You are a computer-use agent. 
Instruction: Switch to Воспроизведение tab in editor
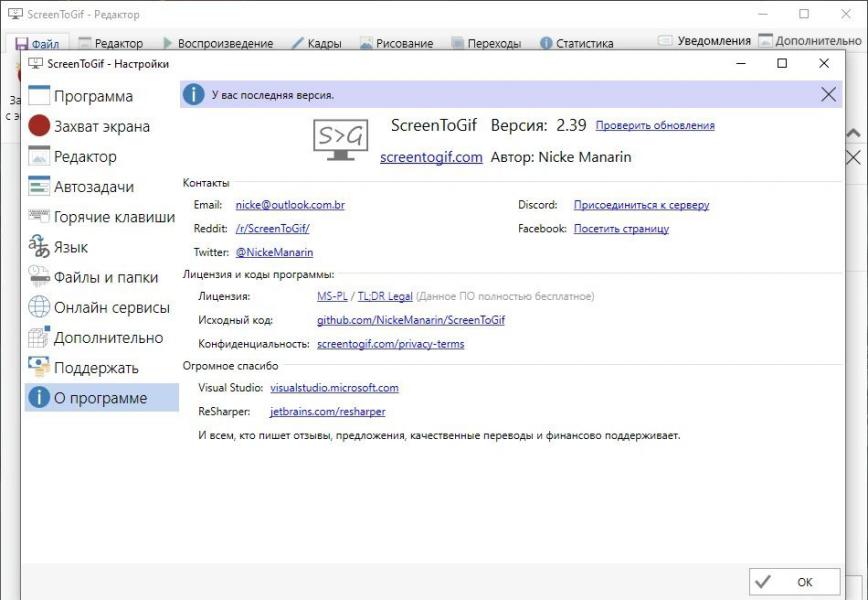(x=218, y=43)
